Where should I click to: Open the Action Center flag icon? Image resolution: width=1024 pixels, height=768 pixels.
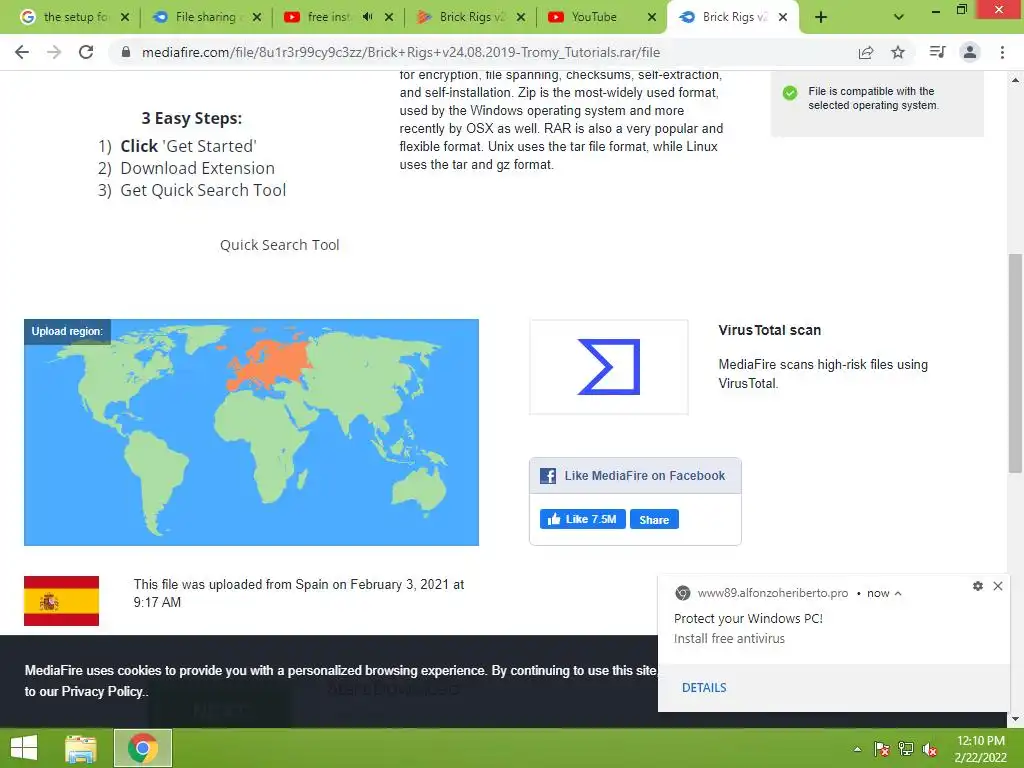point(881,749)
